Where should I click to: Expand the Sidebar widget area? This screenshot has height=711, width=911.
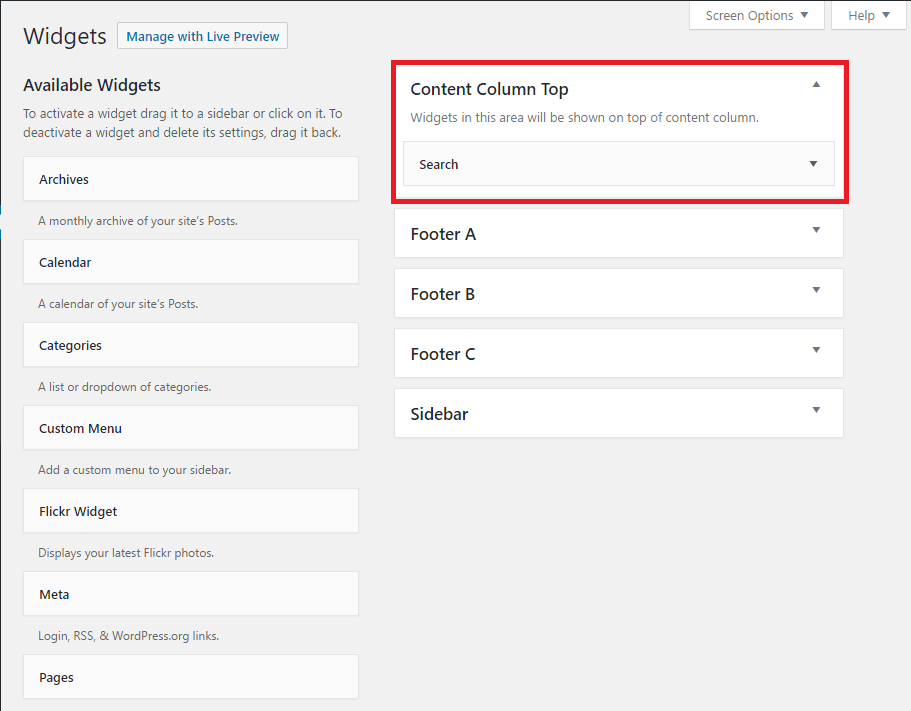[x=816, y=411]
